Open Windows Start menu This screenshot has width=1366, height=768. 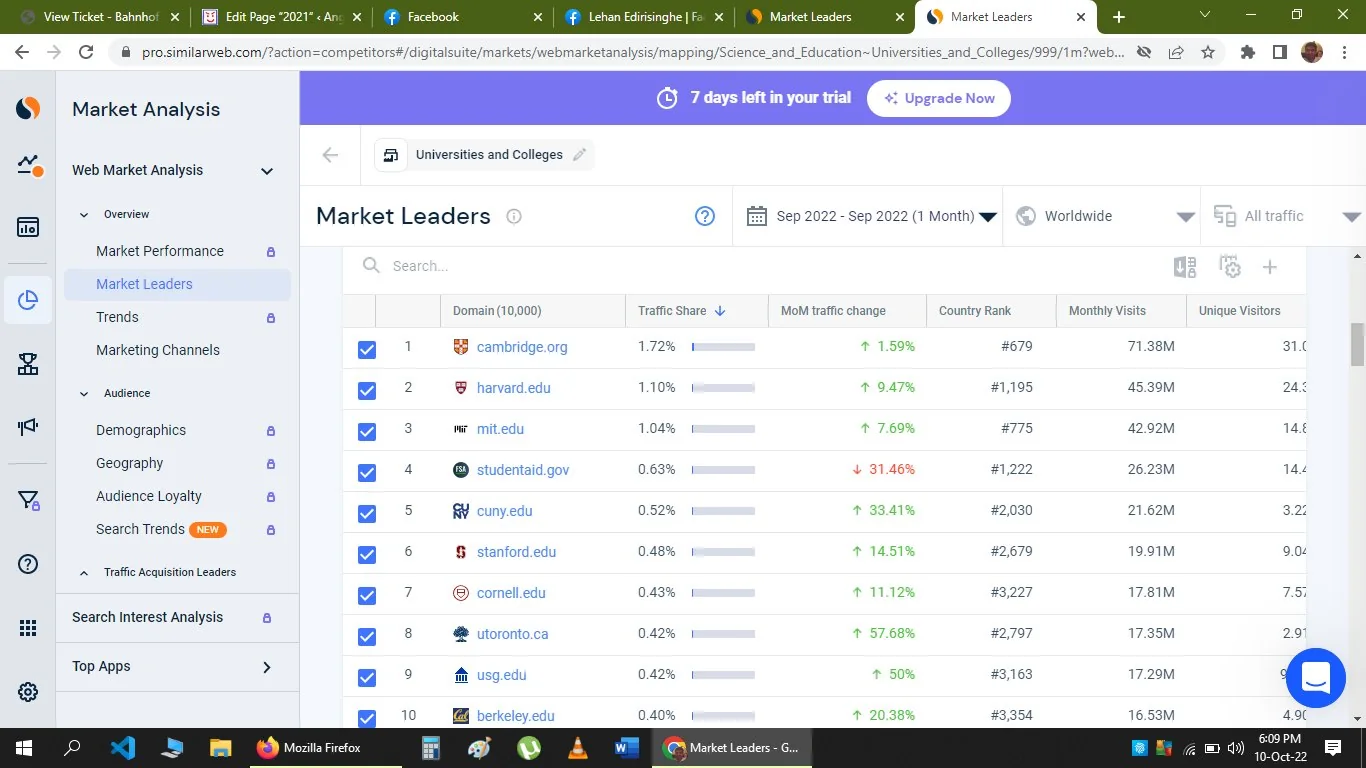point(24,747)
